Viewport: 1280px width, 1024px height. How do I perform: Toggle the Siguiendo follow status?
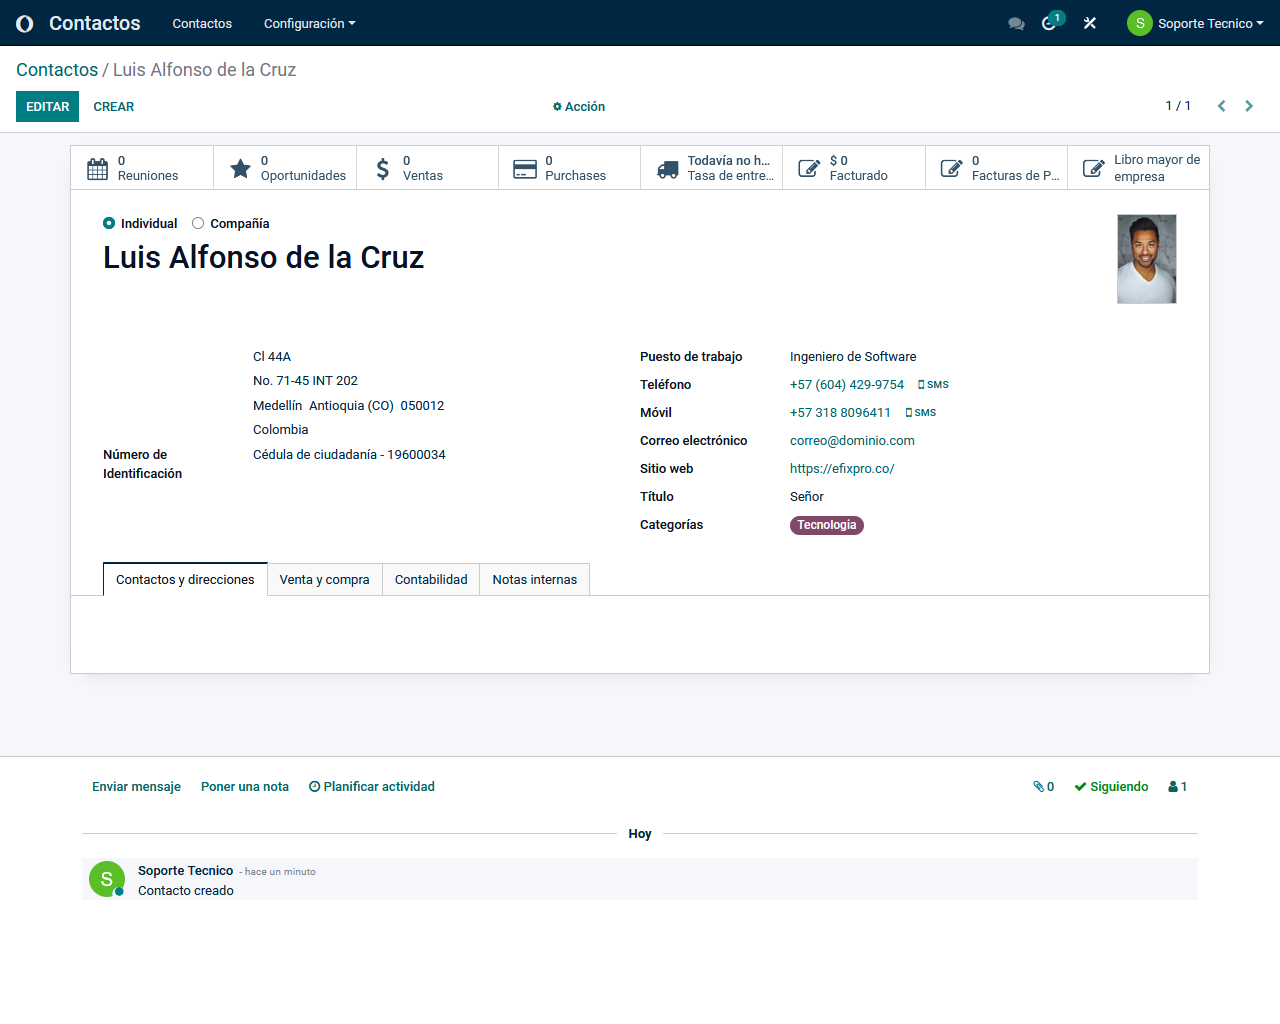[x=1111, y=787]
